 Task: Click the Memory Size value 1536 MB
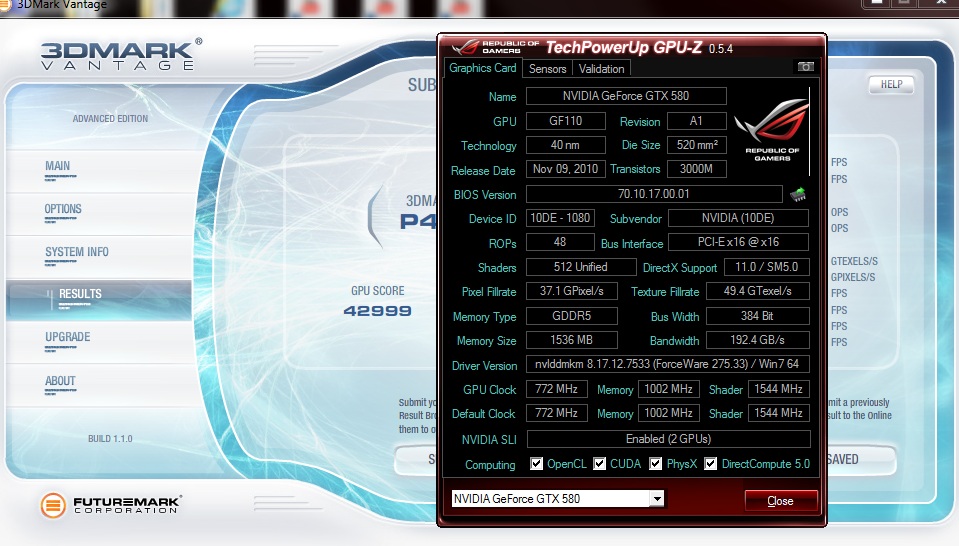click(572, 339)
